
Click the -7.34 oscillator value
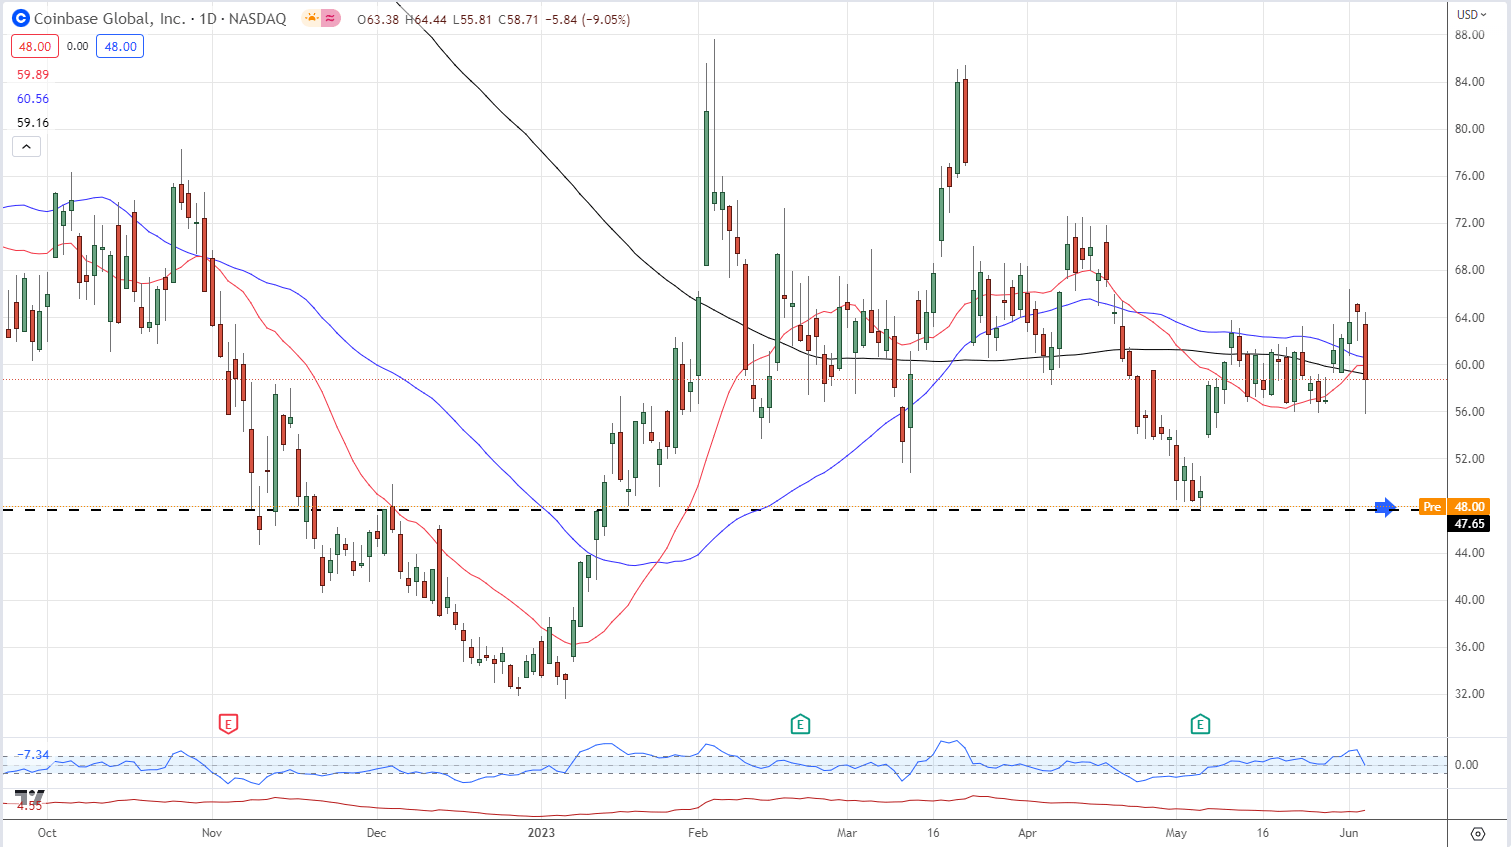[x=33, y=755]
